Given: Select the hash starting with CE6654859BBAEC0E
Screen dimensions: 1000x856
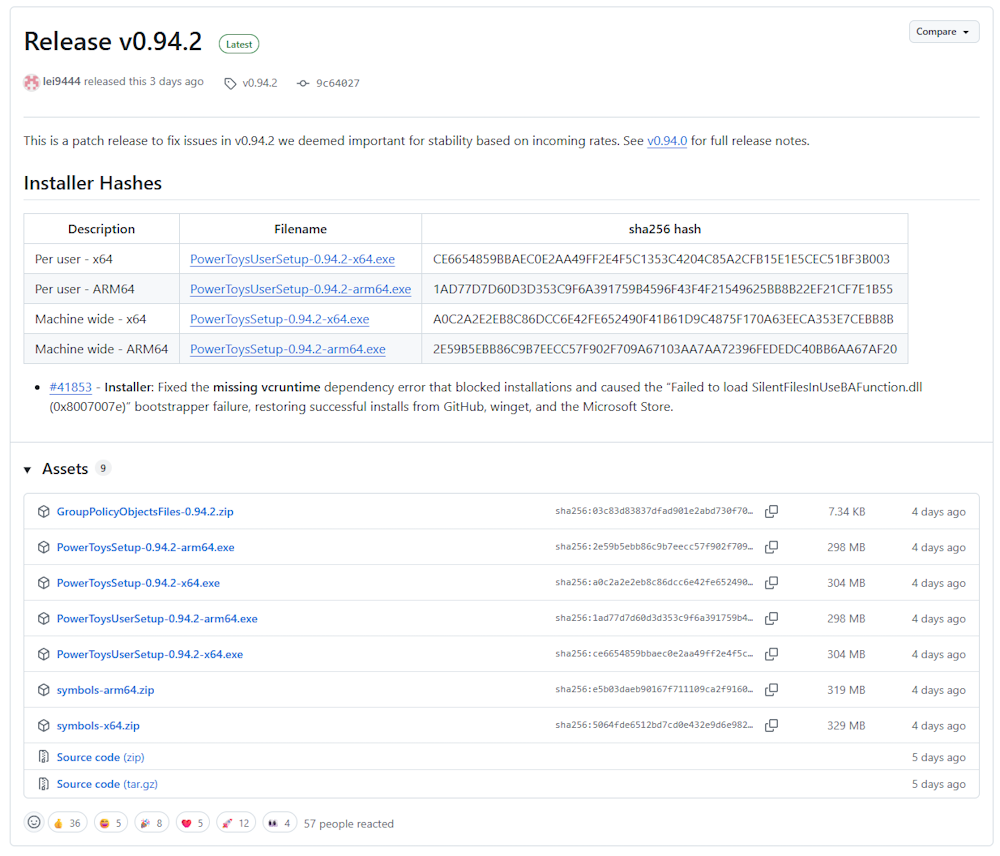Looking at the screenshot, I should (x=661, y=259).
